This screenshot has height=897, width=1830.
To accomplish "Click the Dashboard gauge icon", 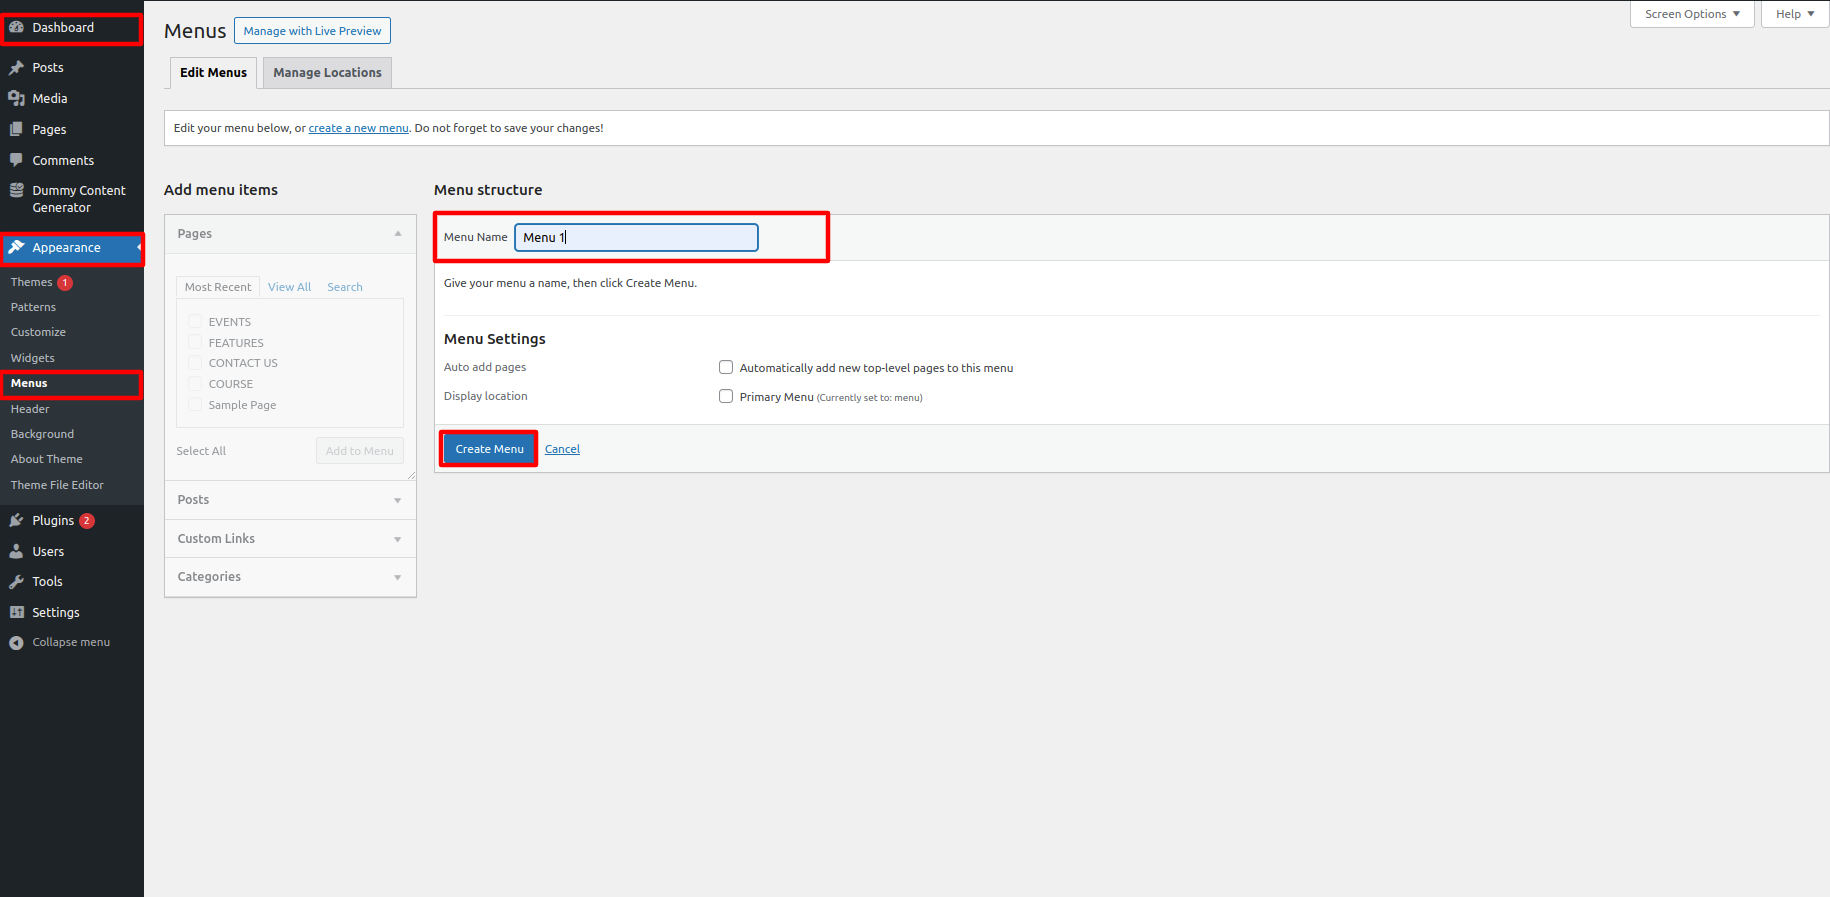I will click(17, 28).
